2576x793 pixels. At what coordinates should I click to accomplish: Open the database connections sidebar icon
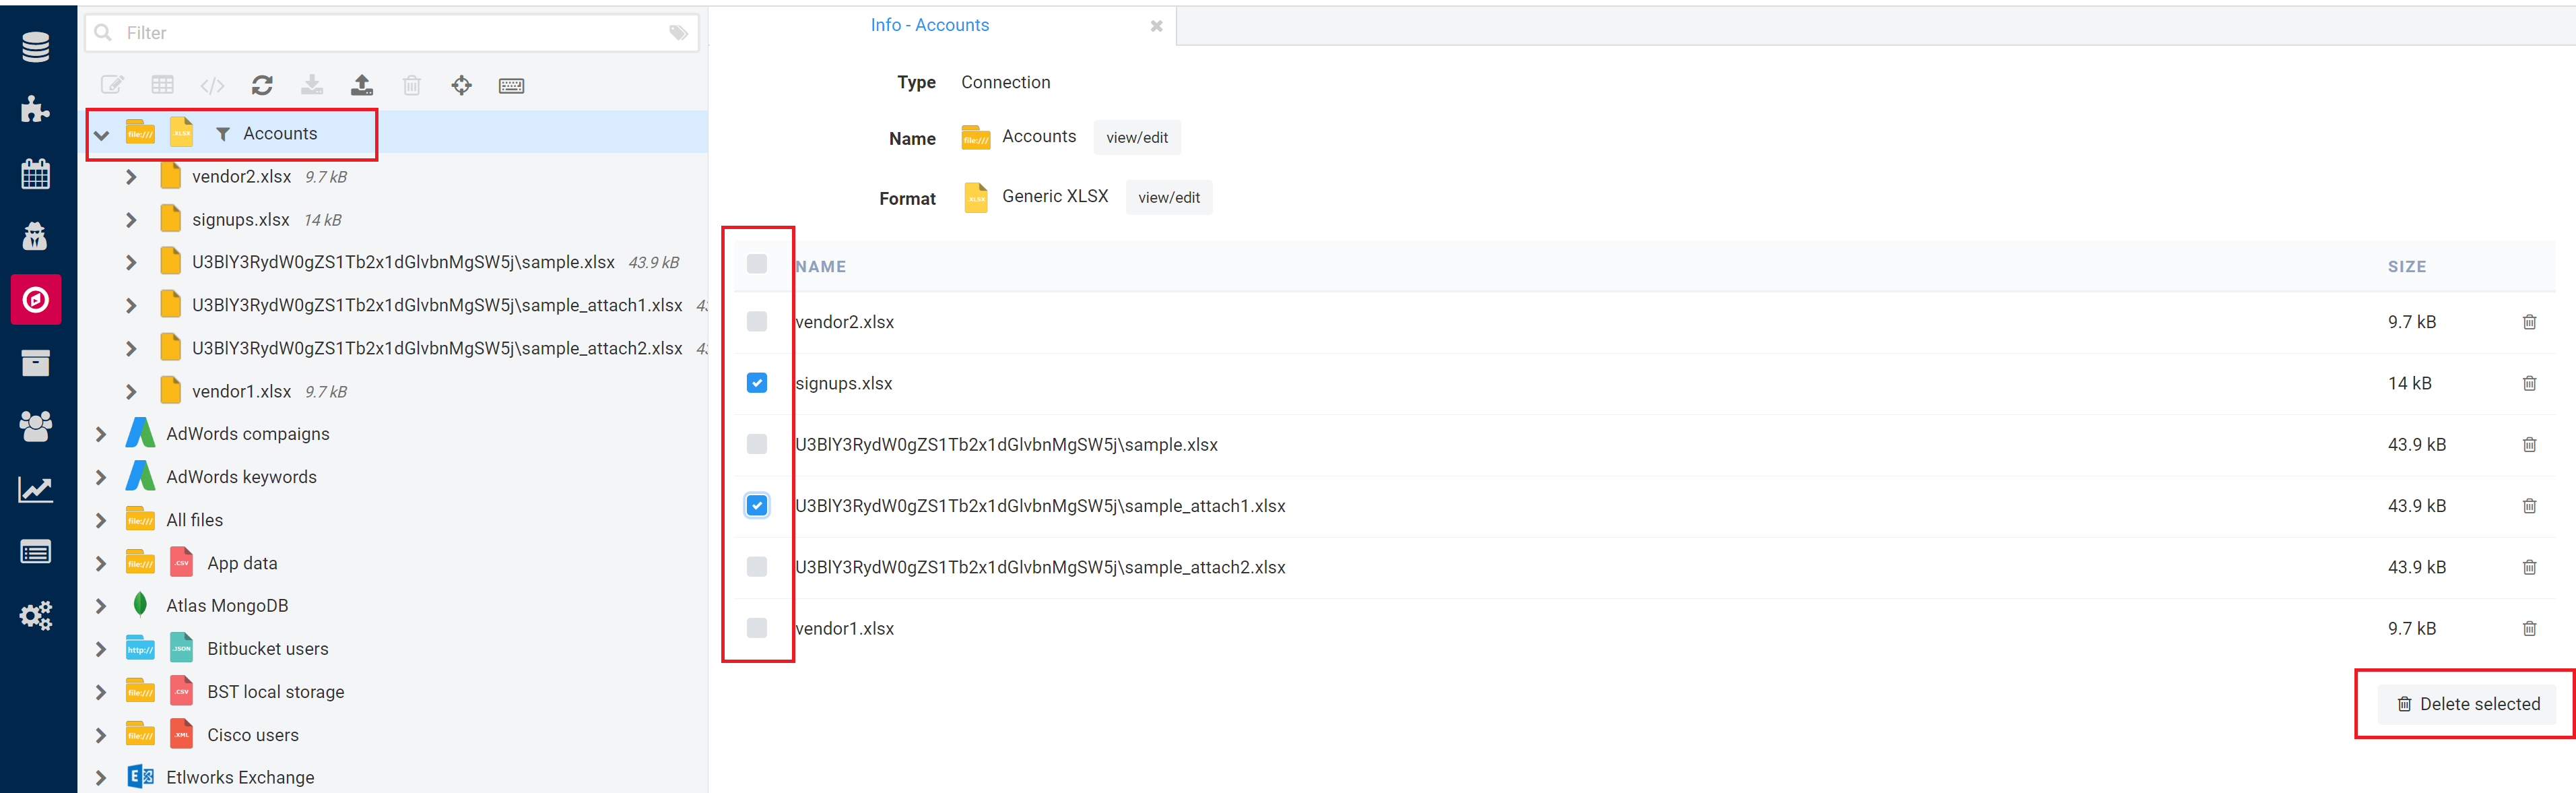36,47
